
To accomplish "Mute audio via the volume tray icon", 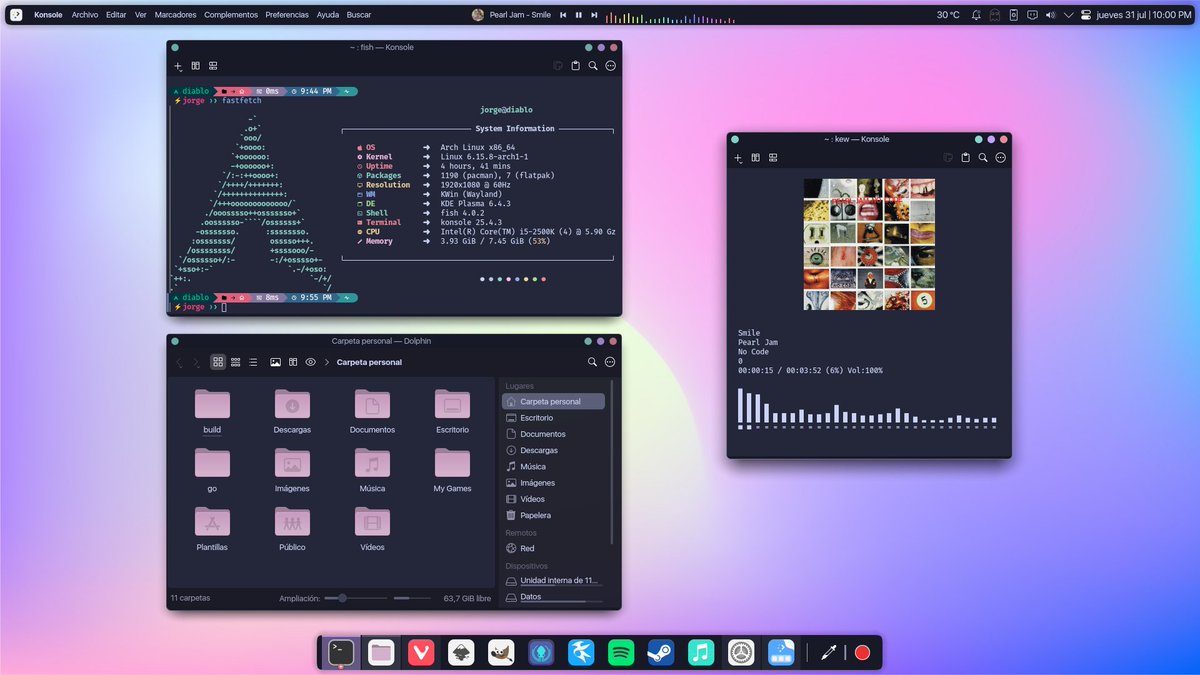I will click(x=1050, y=14).
